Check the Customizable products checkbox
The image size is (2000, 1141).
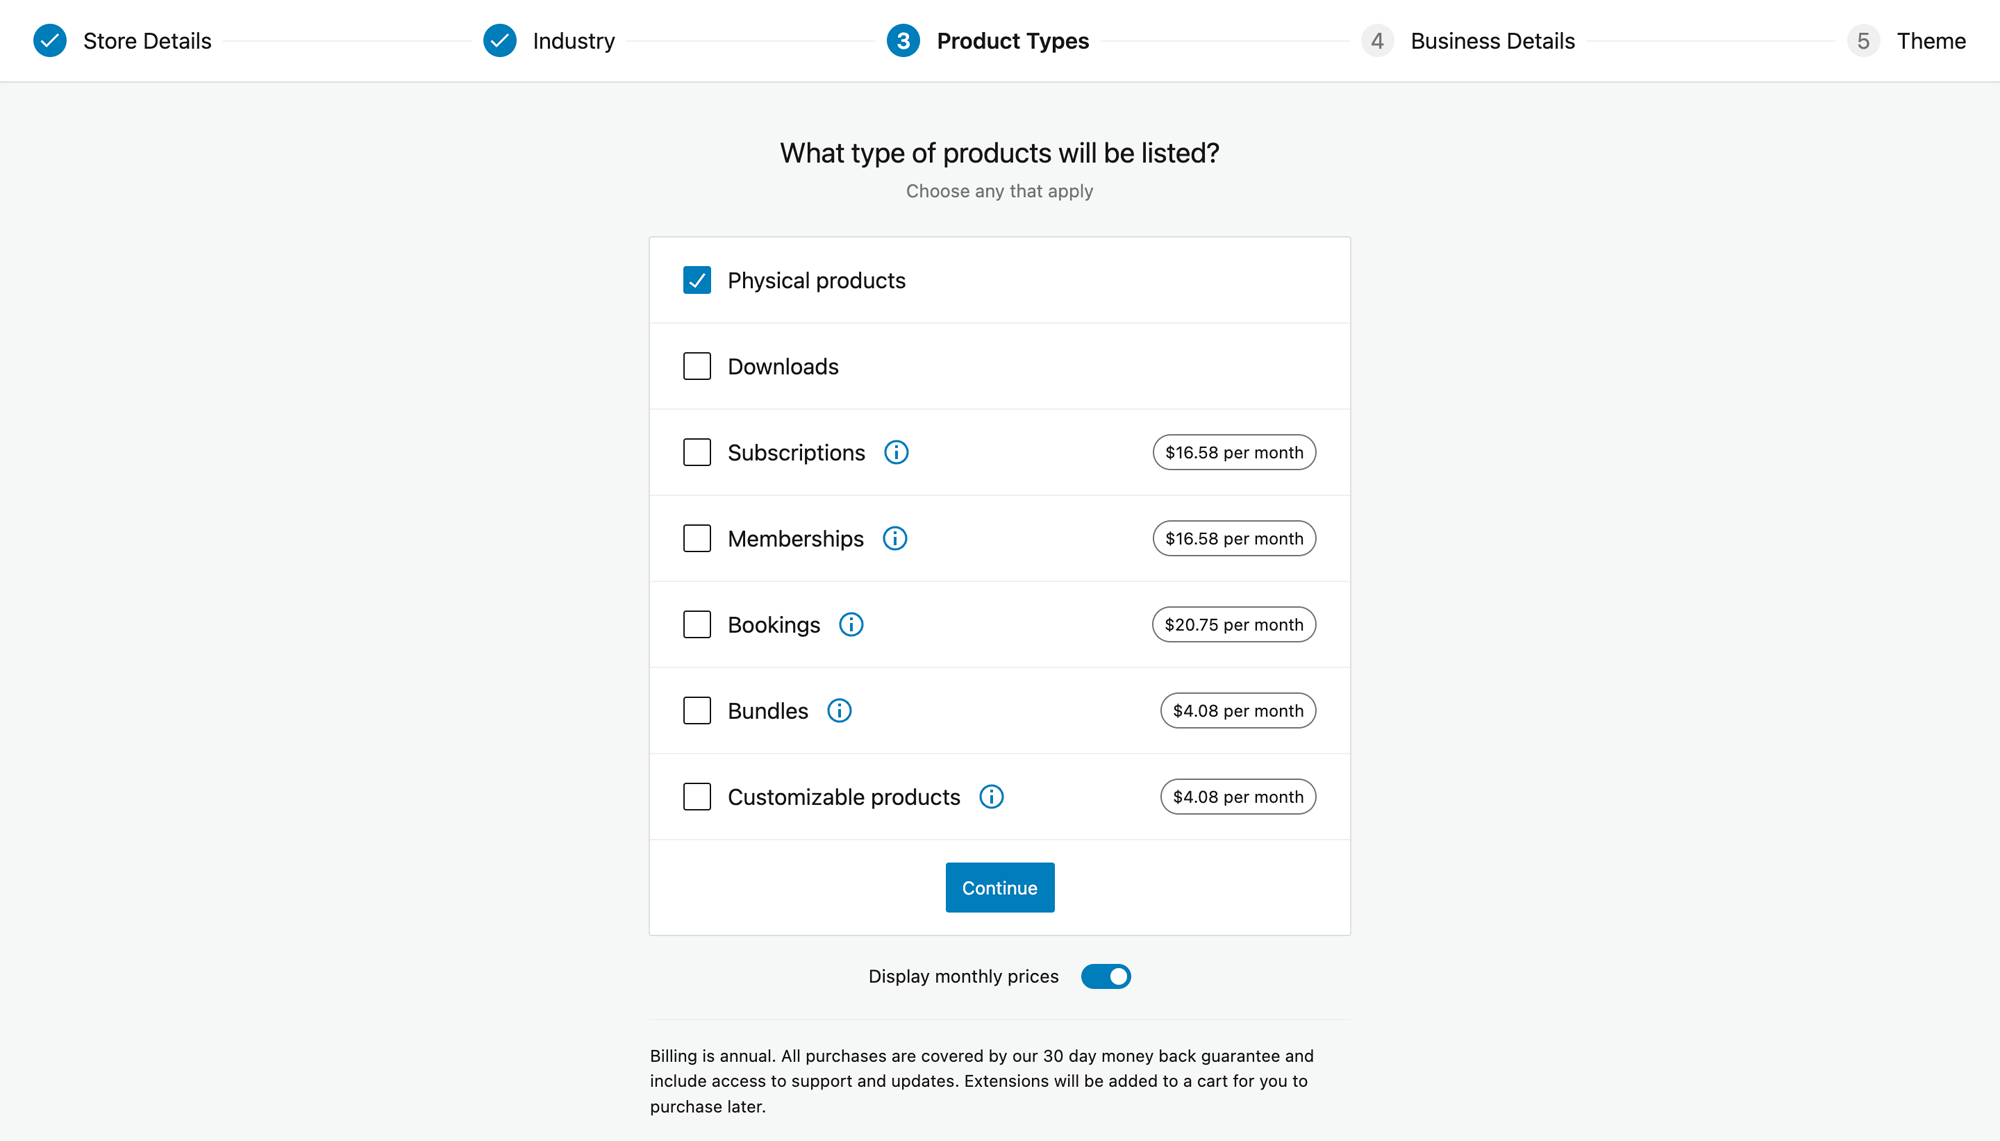point(697,797)
